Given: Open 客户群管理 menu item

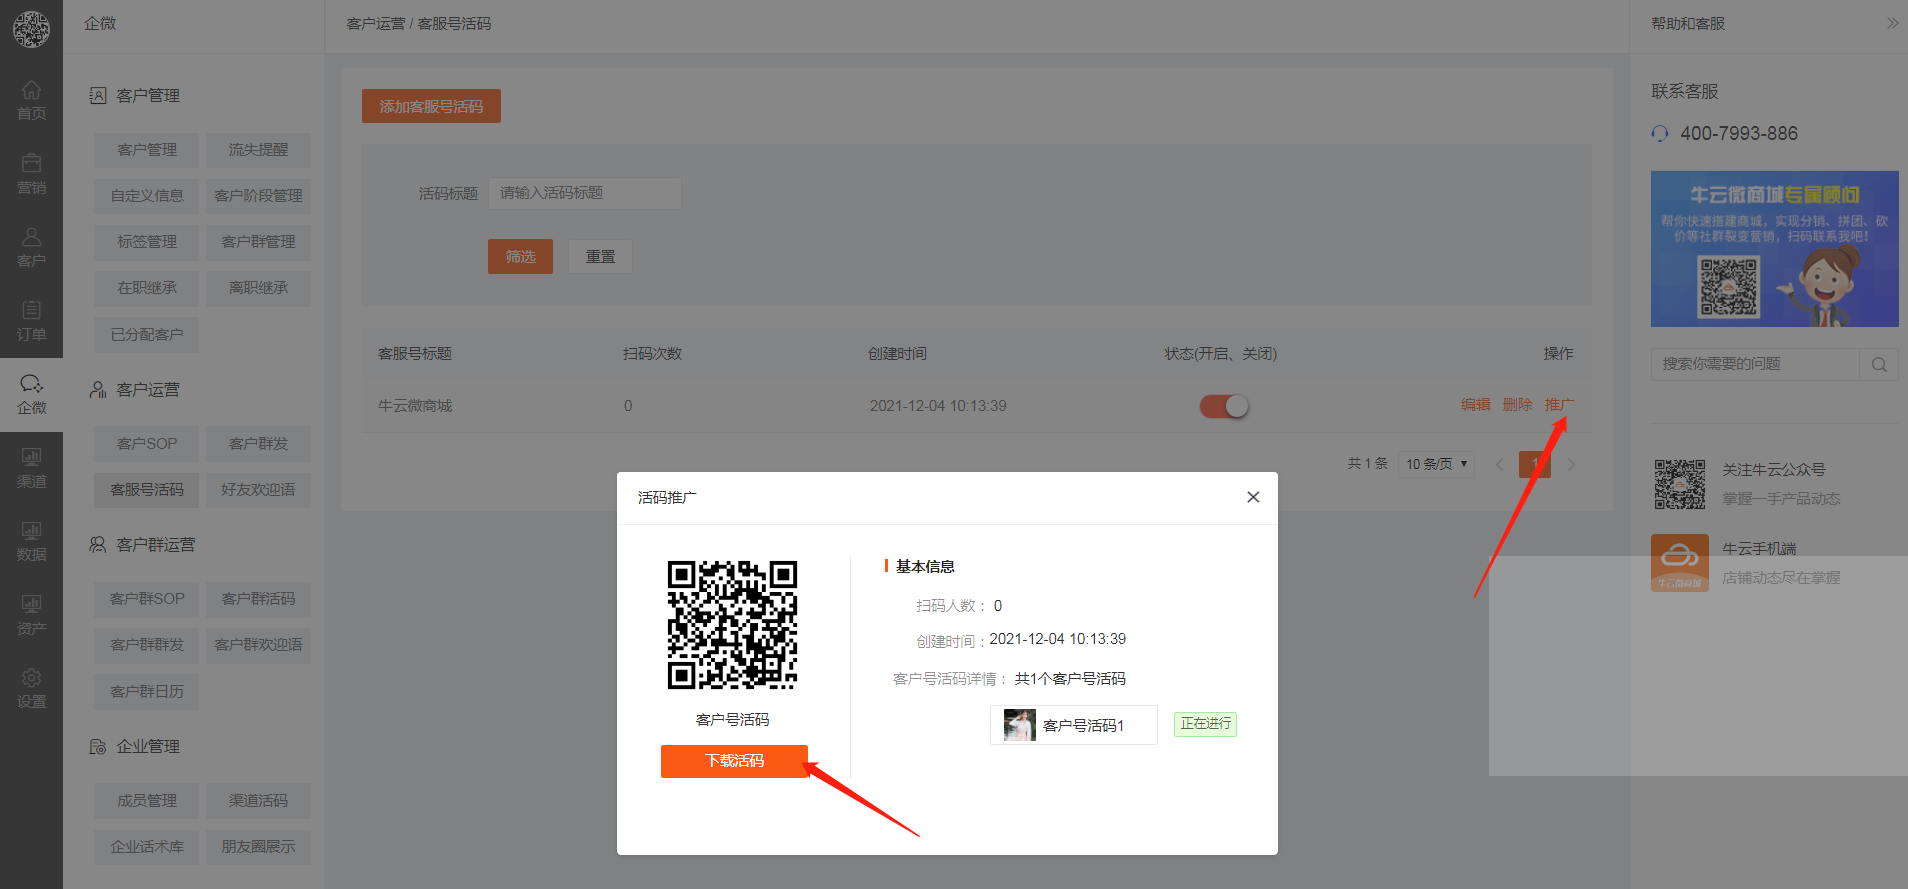Looking at the screenshot, I should coord(258,242).
